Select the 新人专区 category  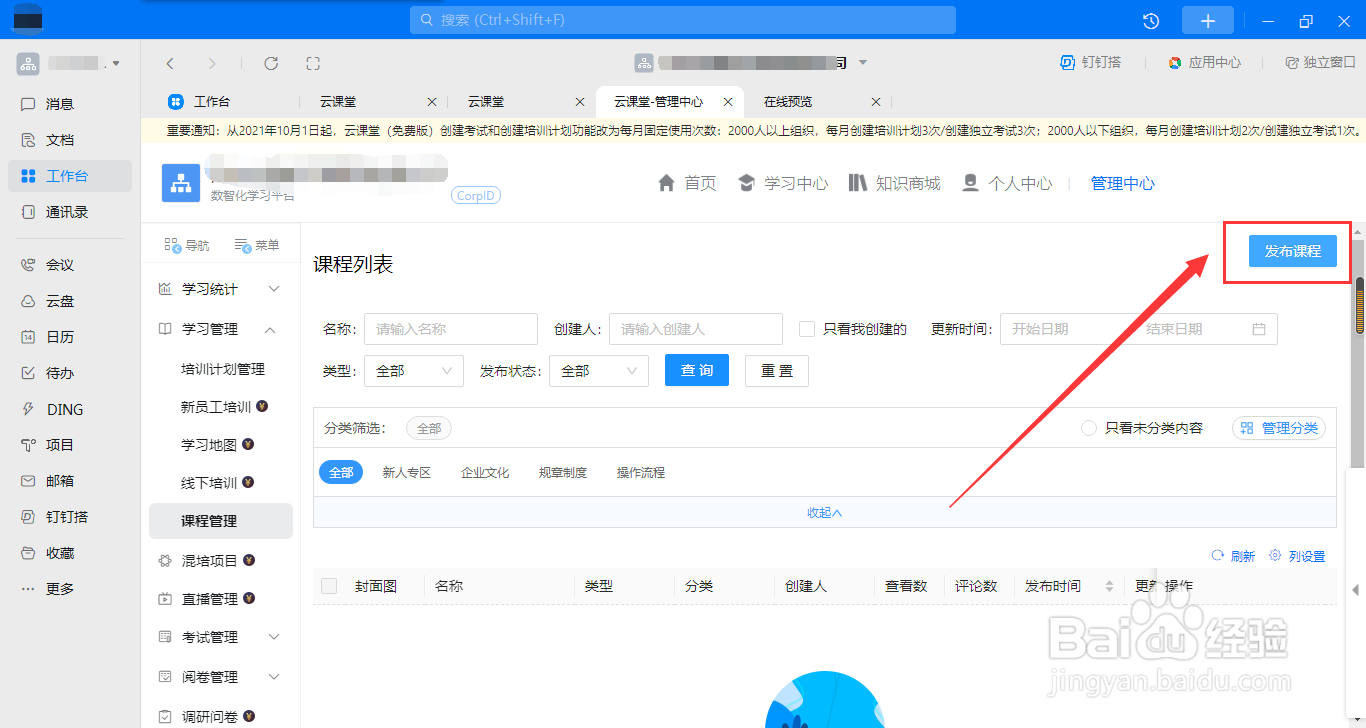point(406,472)
